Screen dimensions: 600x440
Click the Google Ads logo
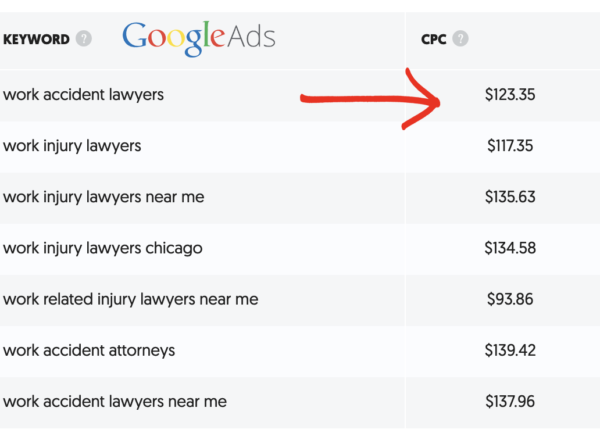pyautogui.click(x=199, y=38)
